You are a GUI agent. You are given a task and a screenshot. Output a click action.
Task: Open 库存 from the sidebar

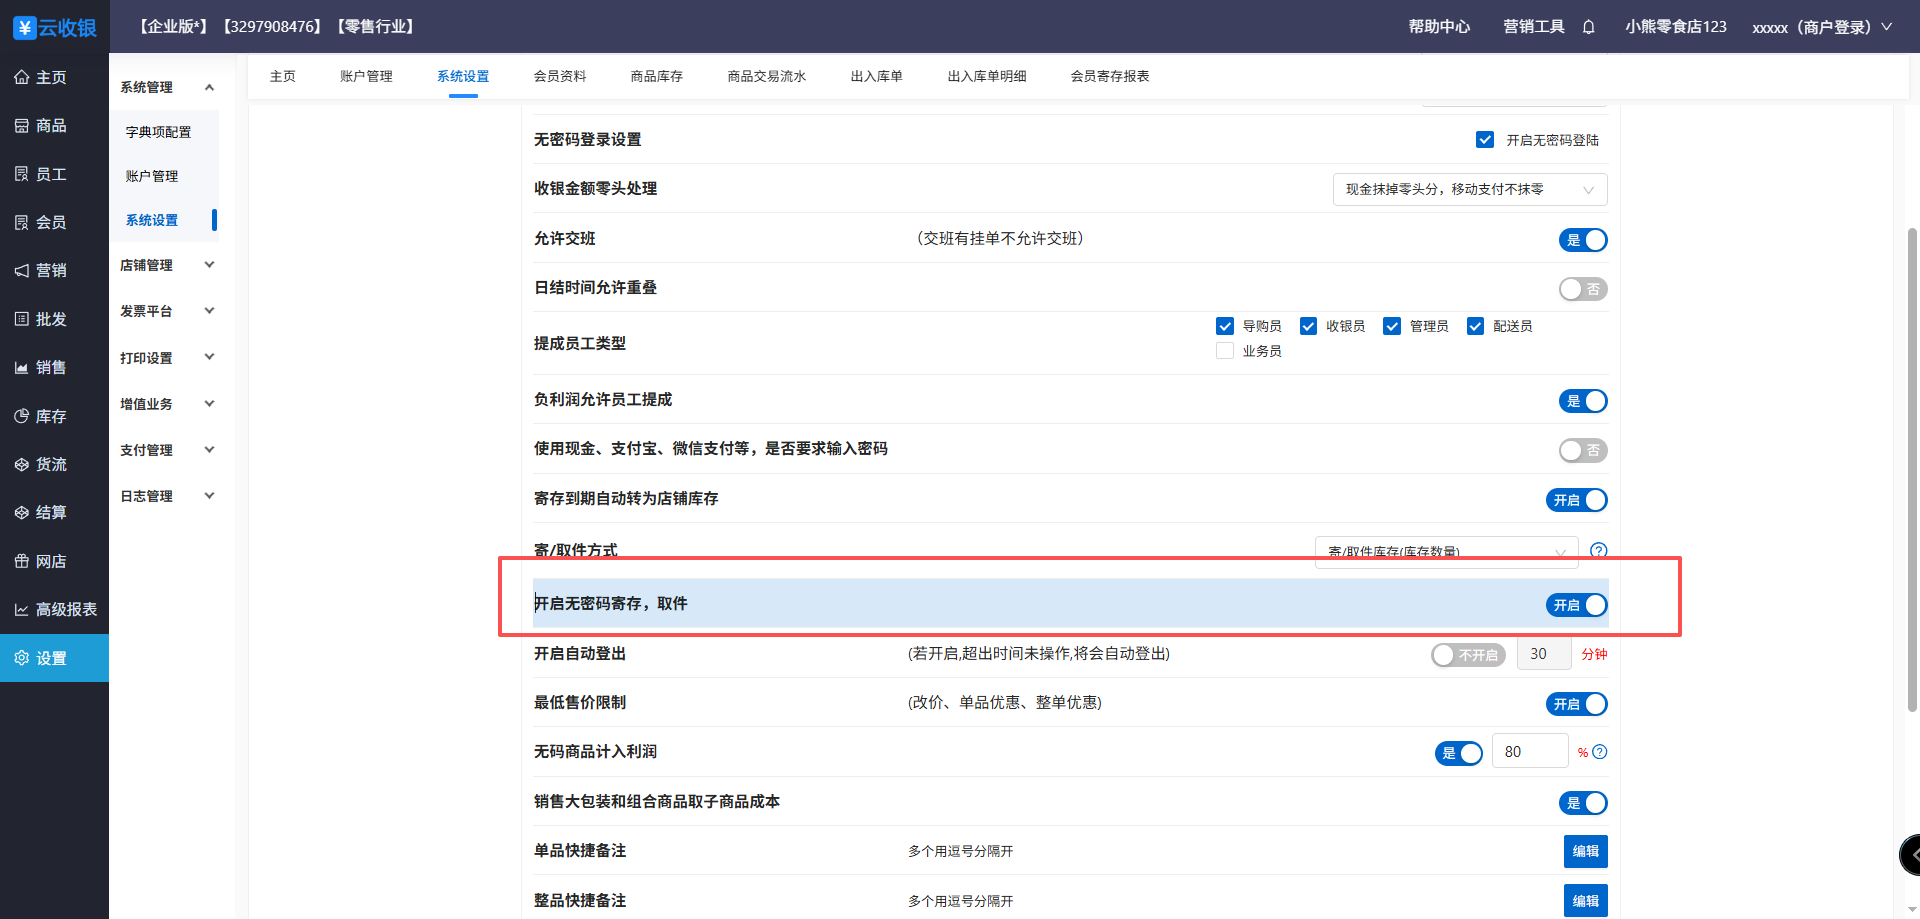pyautogui.click(x=51, y=416)
